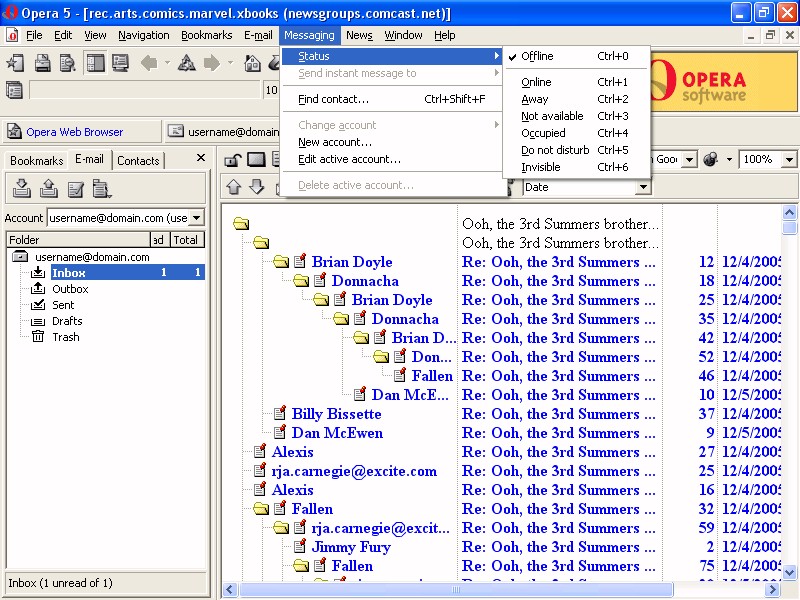The width and height of the screenshot is (800, 600).
Task: Click the Print toolbar icon
Action: [x=42, y=63]
